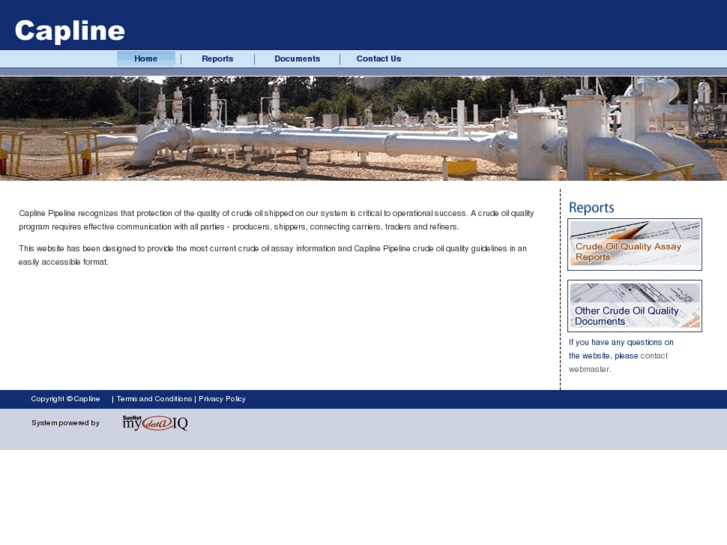
Task: Open the Reports menu item
Action: tap(217, 58)
